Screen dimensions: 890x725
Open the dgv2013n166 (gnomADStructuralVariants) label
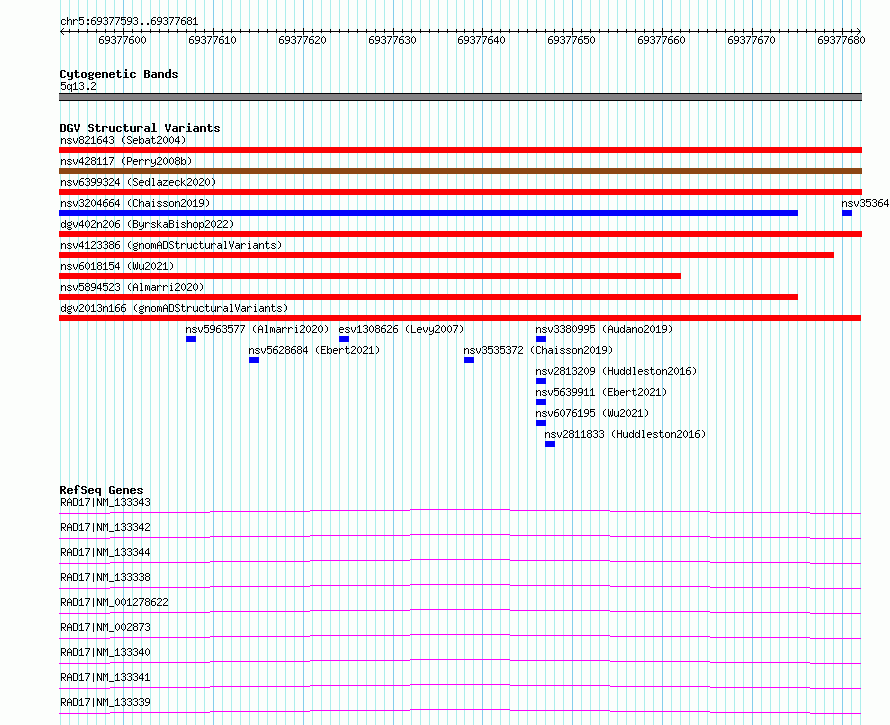[x=174, y=308]
